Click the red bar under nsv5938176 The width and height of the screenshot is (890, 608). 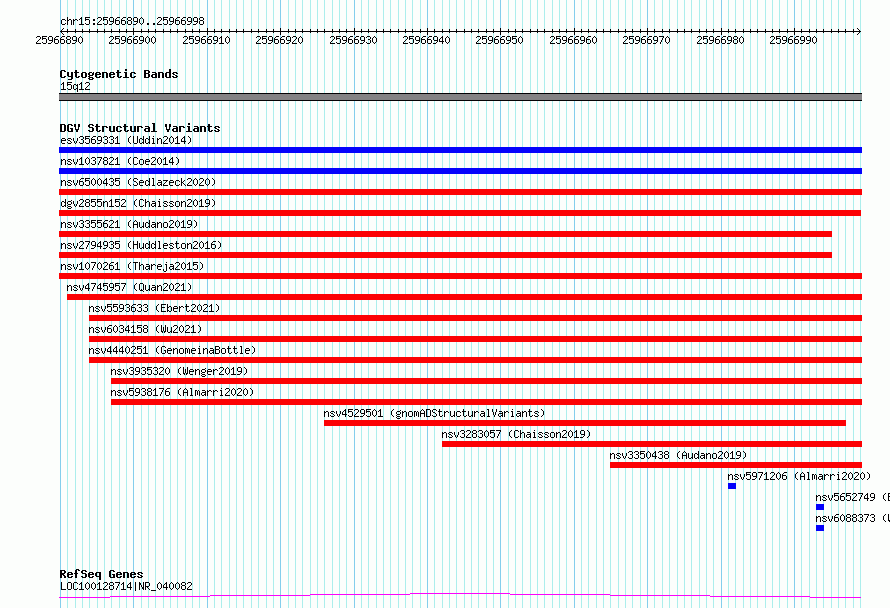pyautogui.click(x=486, y=402)
